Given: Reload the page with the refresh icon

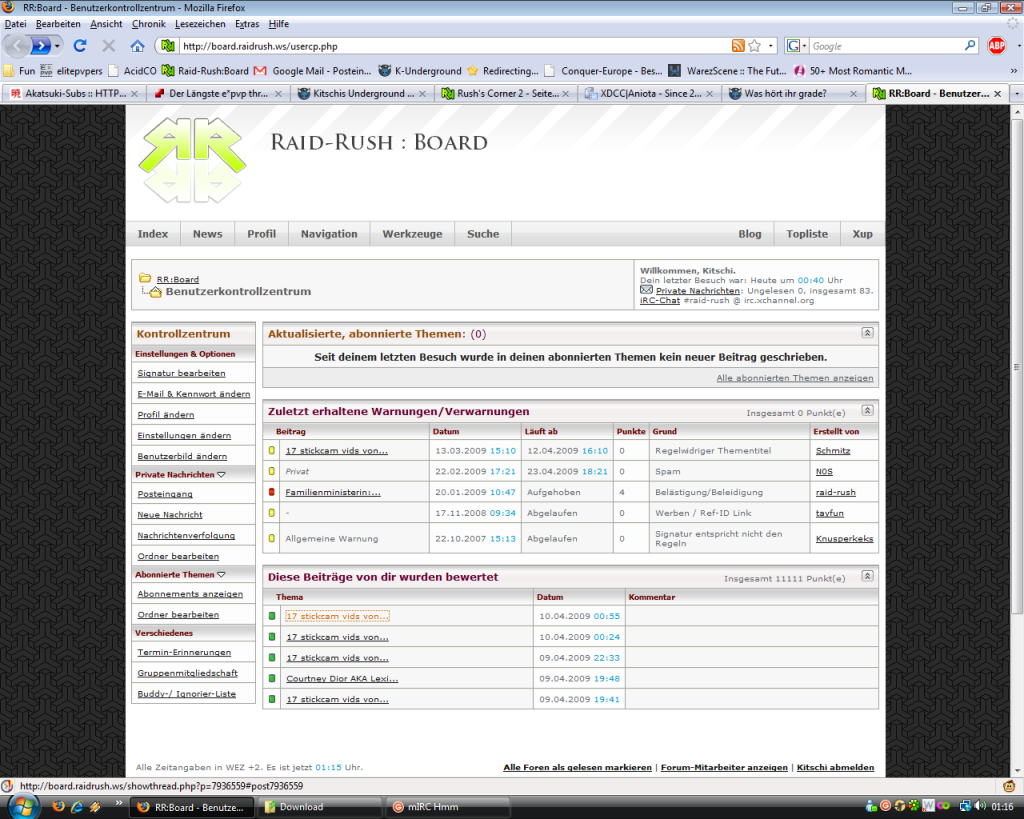Looking at the screenshot, I should click(x=80, y=46).
